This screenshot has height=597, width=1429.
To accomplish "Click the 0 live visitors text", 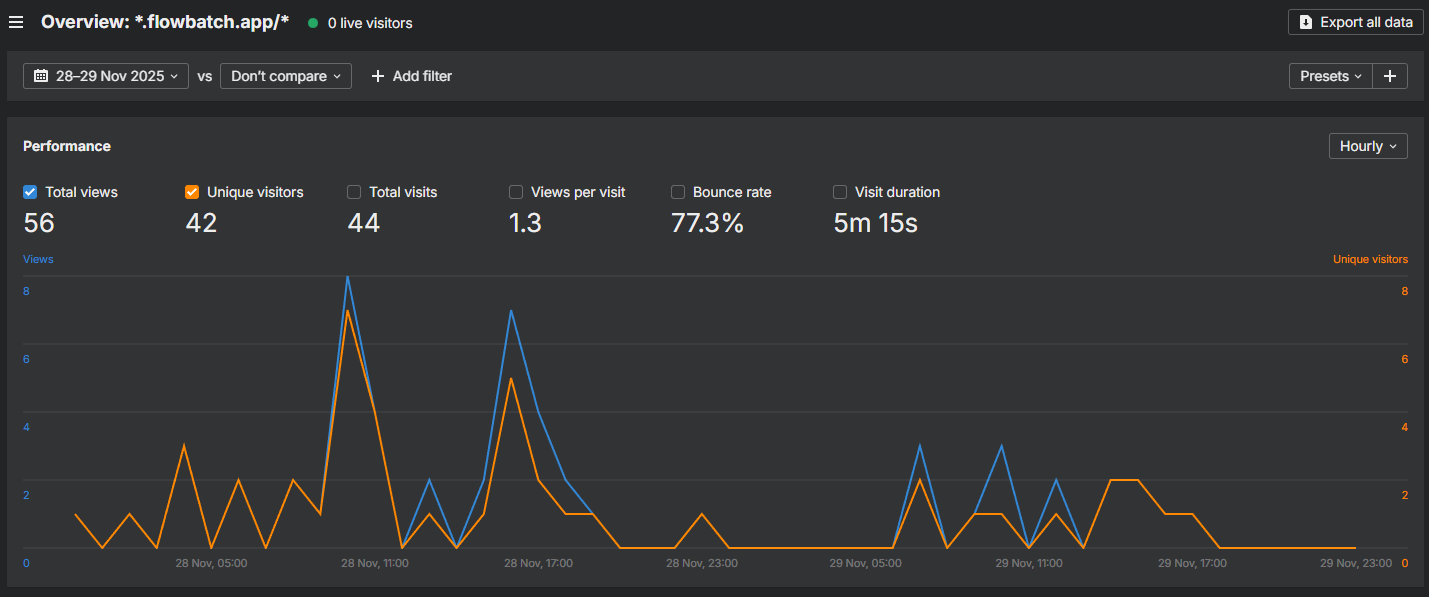I will (x=370, y=23).
